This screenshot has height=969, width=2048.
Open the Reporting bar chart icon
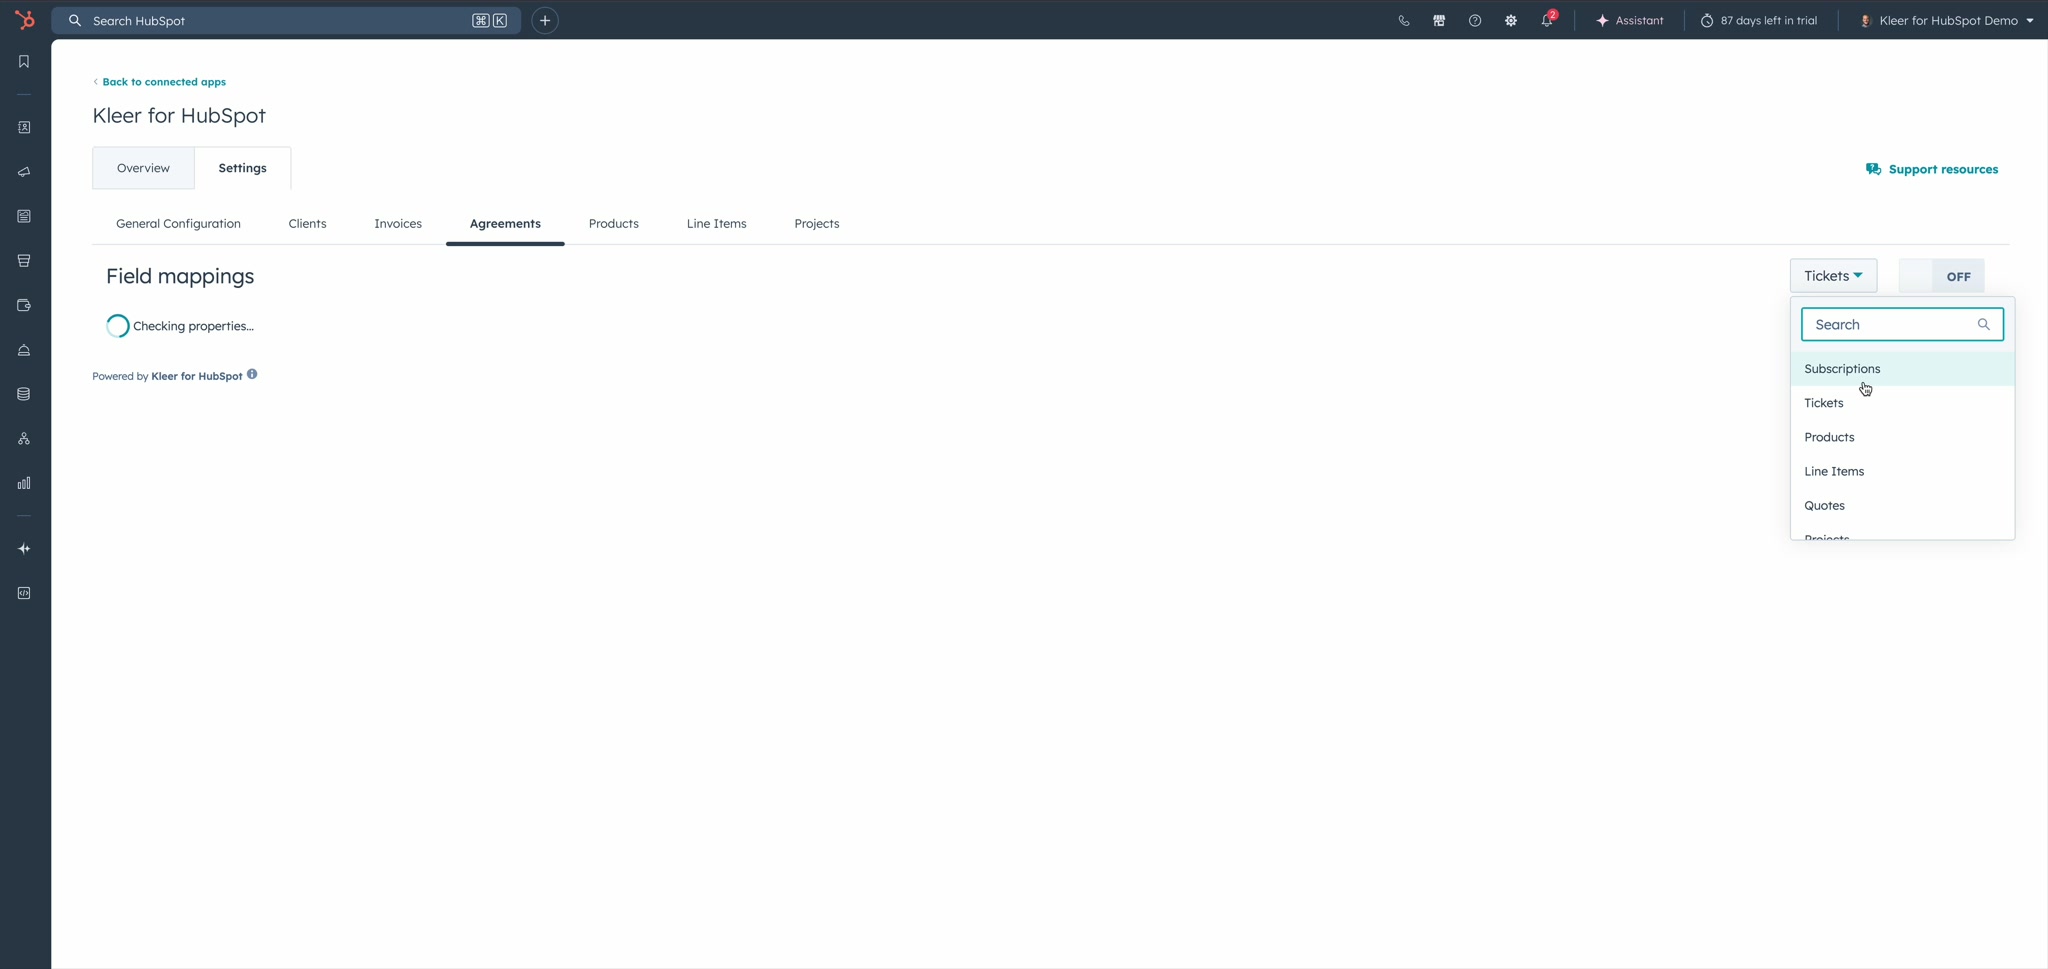(x=24, y=483)
